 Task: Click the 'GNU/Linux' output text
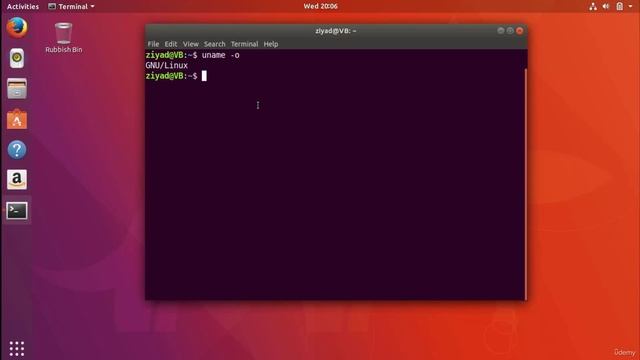(167, 65)
